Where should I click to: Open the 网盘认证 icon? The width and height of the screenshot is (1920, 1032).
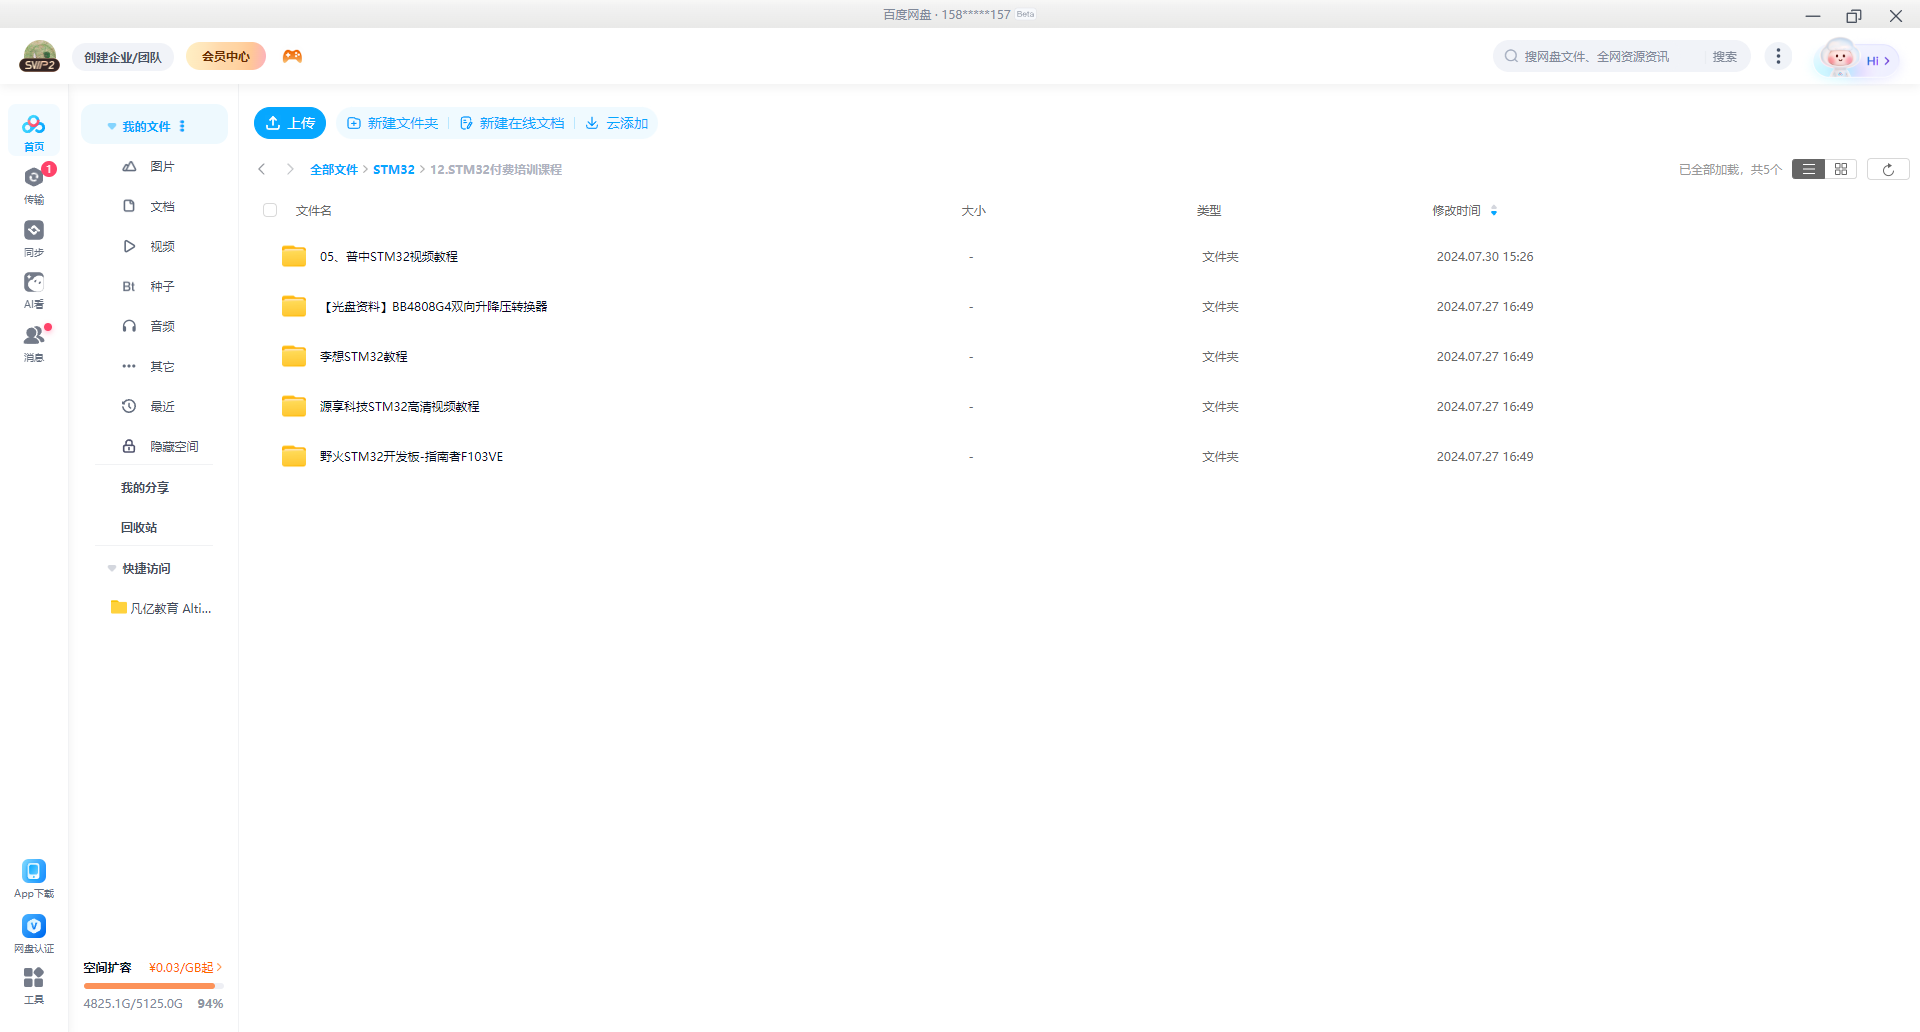[x=34, y=933]
